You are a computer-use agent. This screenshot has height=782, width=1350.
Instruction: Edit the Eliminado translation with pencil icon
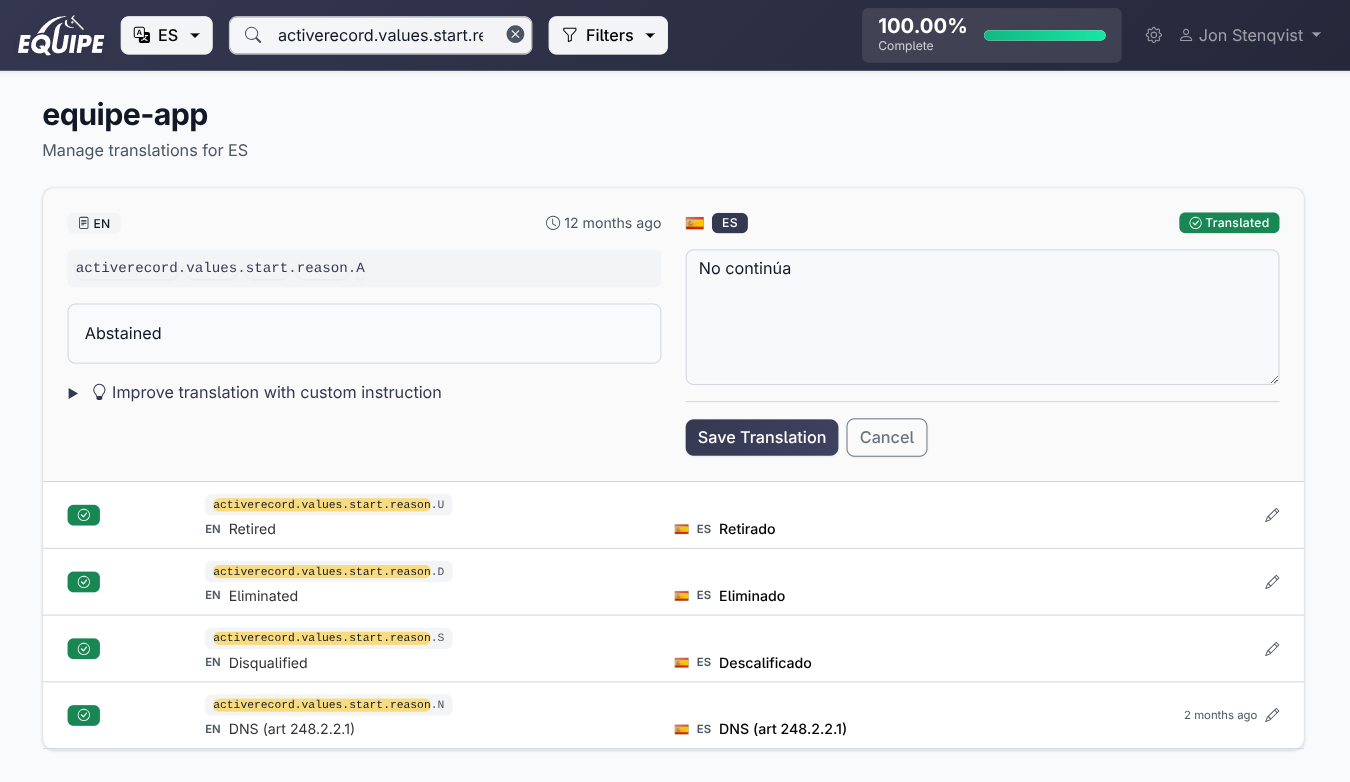(1272, 582)
